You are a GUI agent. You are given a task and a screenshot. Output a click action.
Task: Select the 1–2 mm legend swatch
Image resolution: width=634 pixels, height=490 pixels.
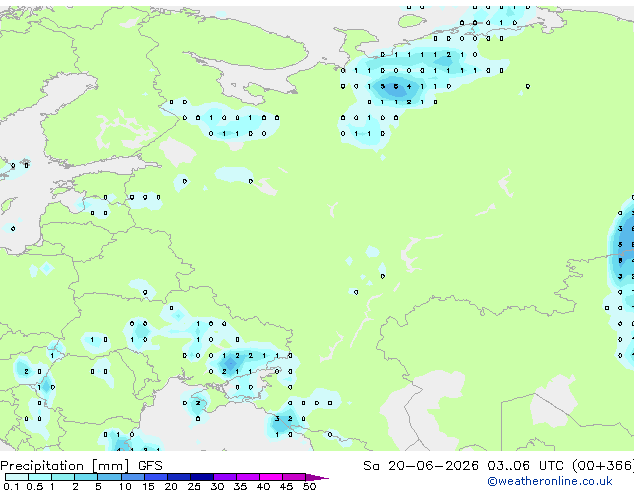pyautogui.click(x=63, y=477)
